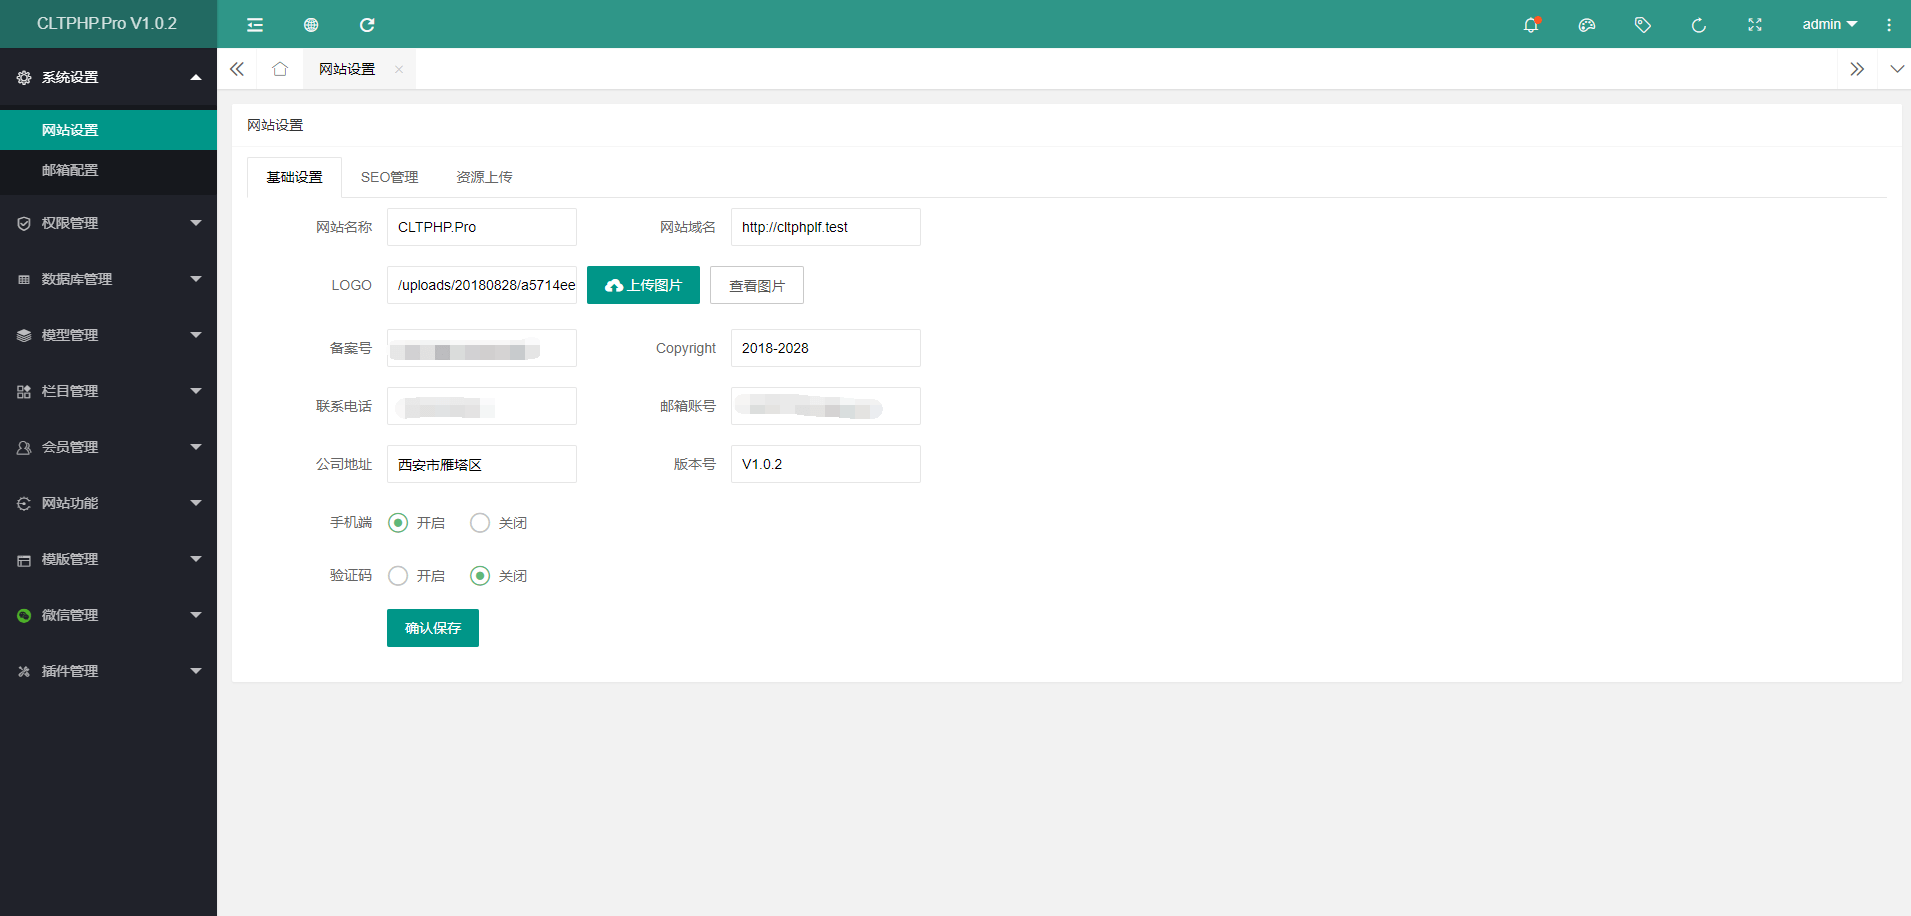This screenshot has height=916, width=1911.
Task: Open the notification bell icon
Action: point(1531,25)
